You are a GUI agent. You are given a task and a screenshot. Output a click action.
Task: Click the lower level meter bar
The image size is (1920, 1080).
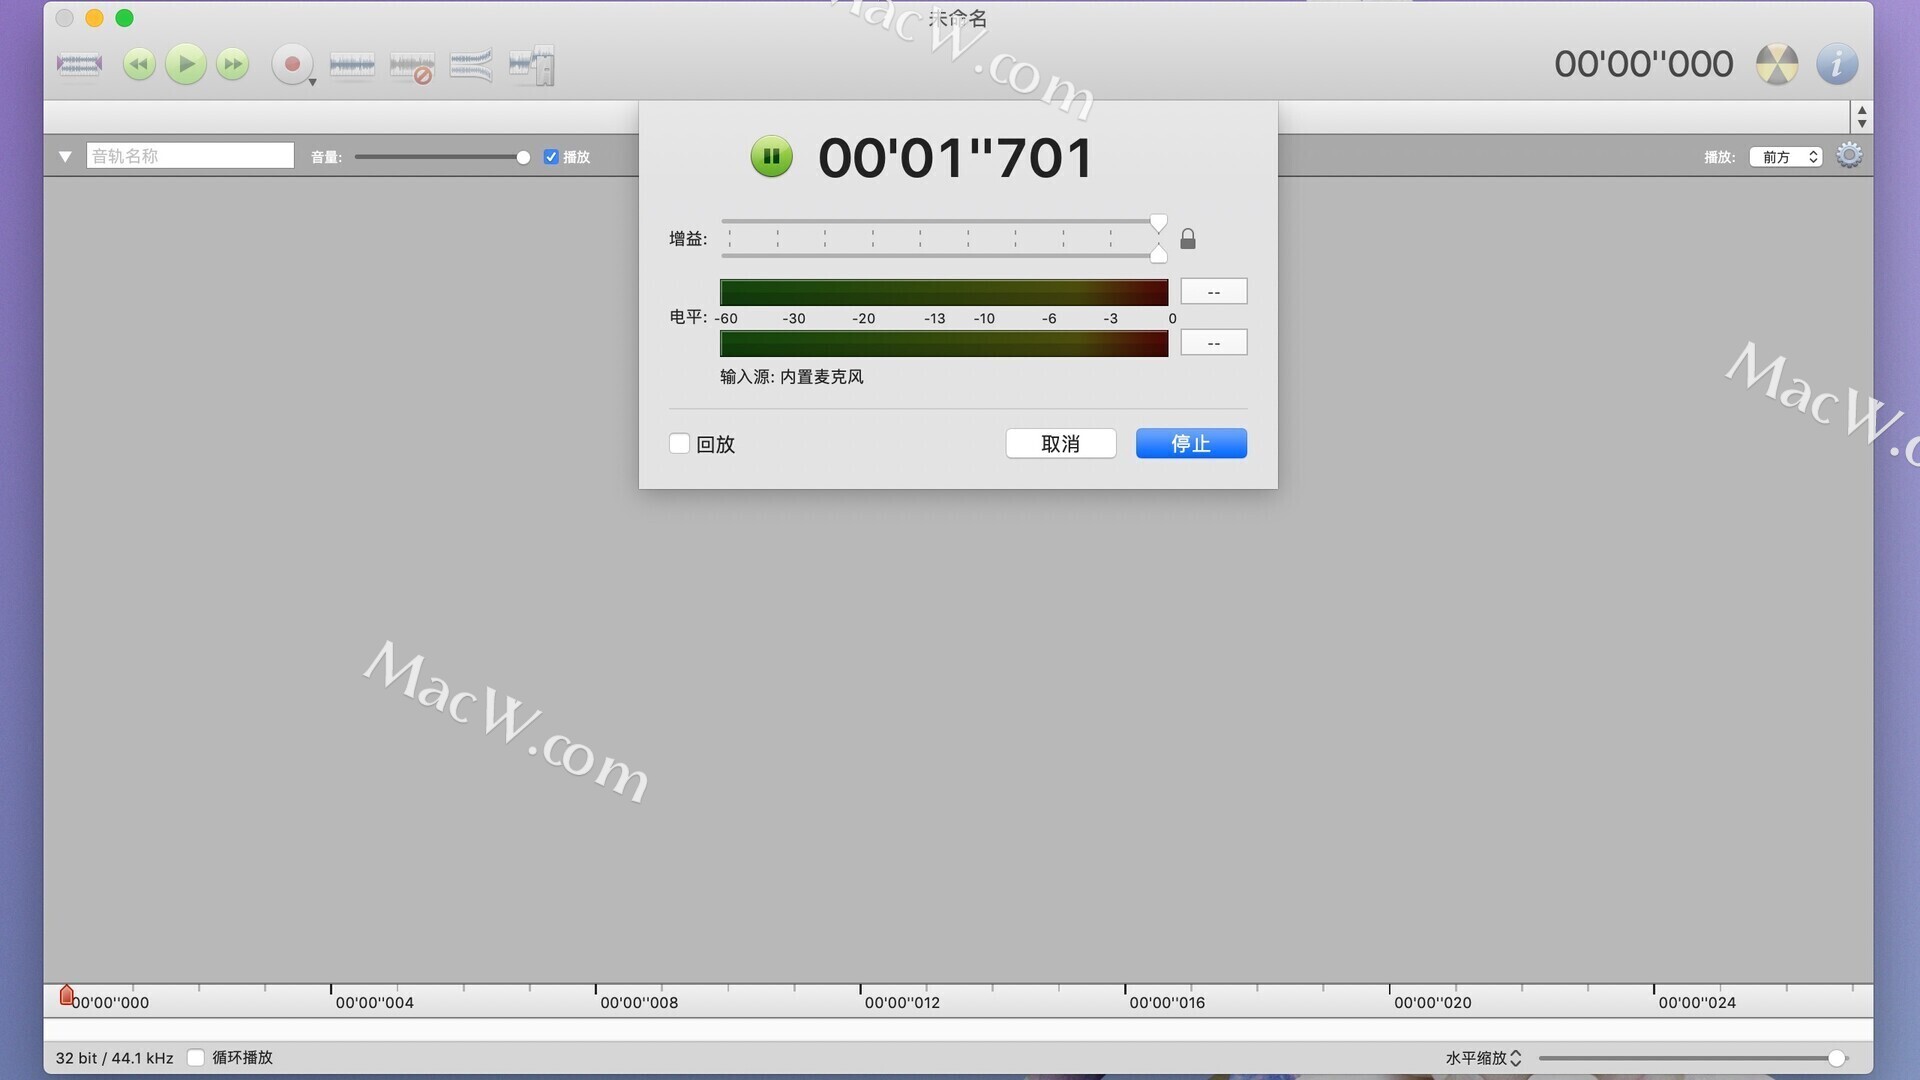(x=943, y=344)
